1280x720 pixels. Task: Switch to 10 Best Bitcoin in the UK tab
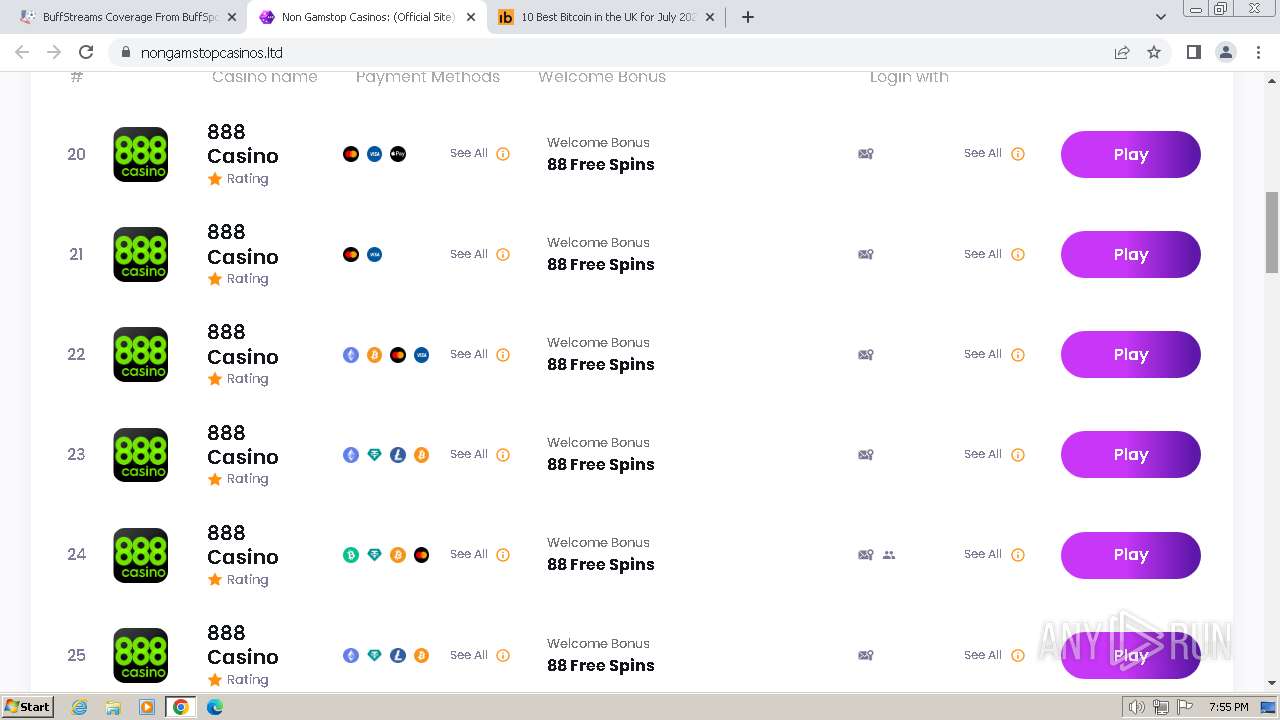point(605,17)
